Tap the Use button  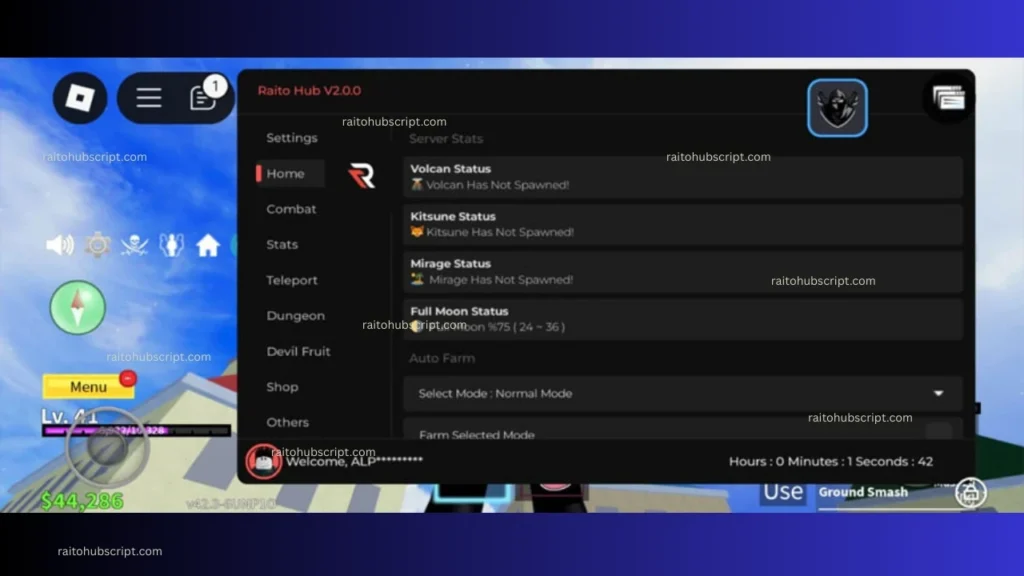(783, 492)
